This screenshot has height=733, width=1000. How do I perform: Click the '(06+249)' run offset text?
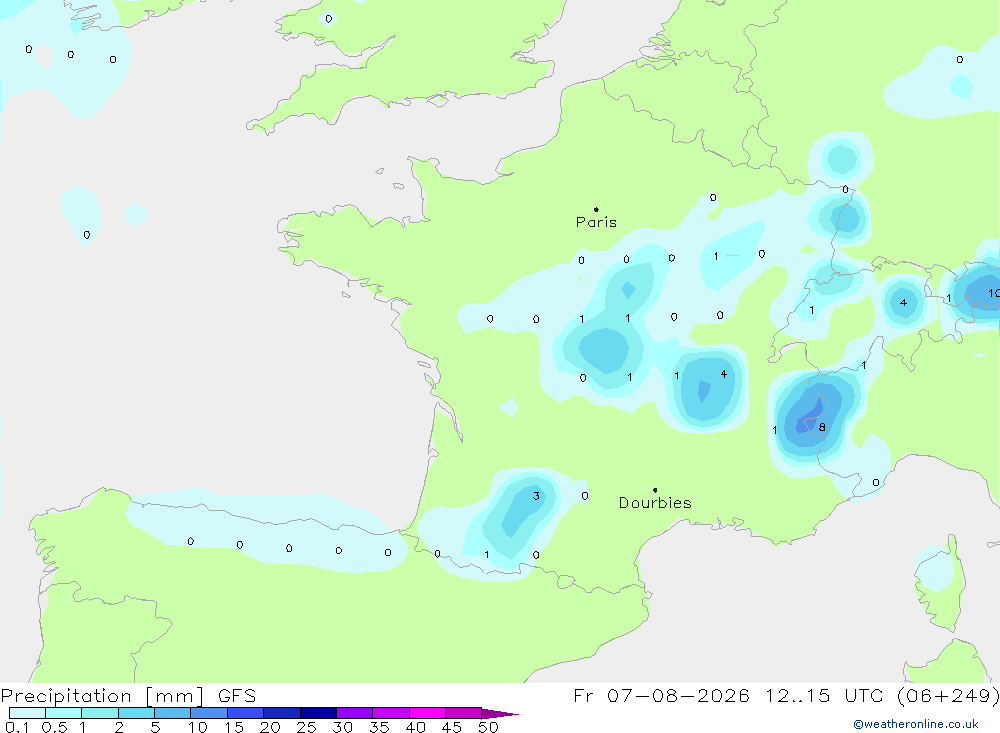(x=948, y=695)
